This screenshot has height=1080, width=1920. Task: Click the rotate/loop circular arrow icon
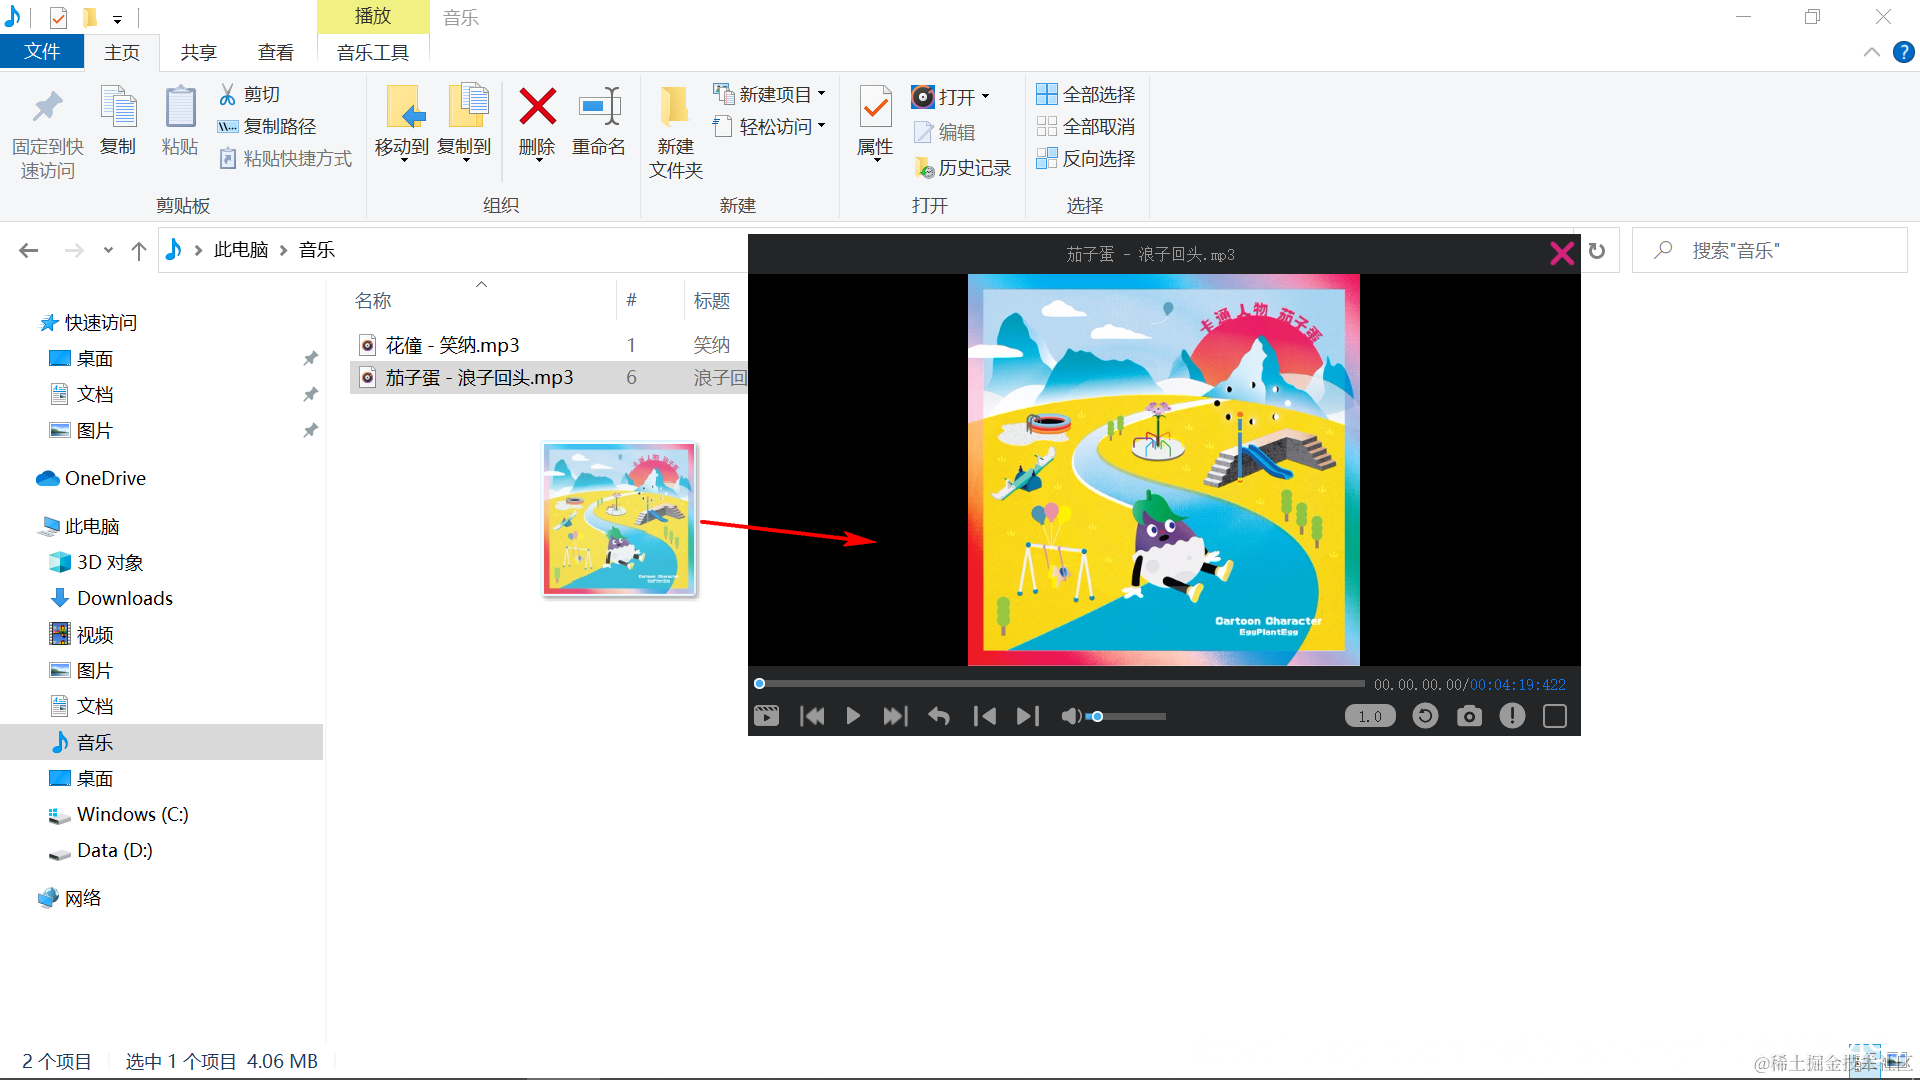pyautogui.click(x=1425, y=716)
